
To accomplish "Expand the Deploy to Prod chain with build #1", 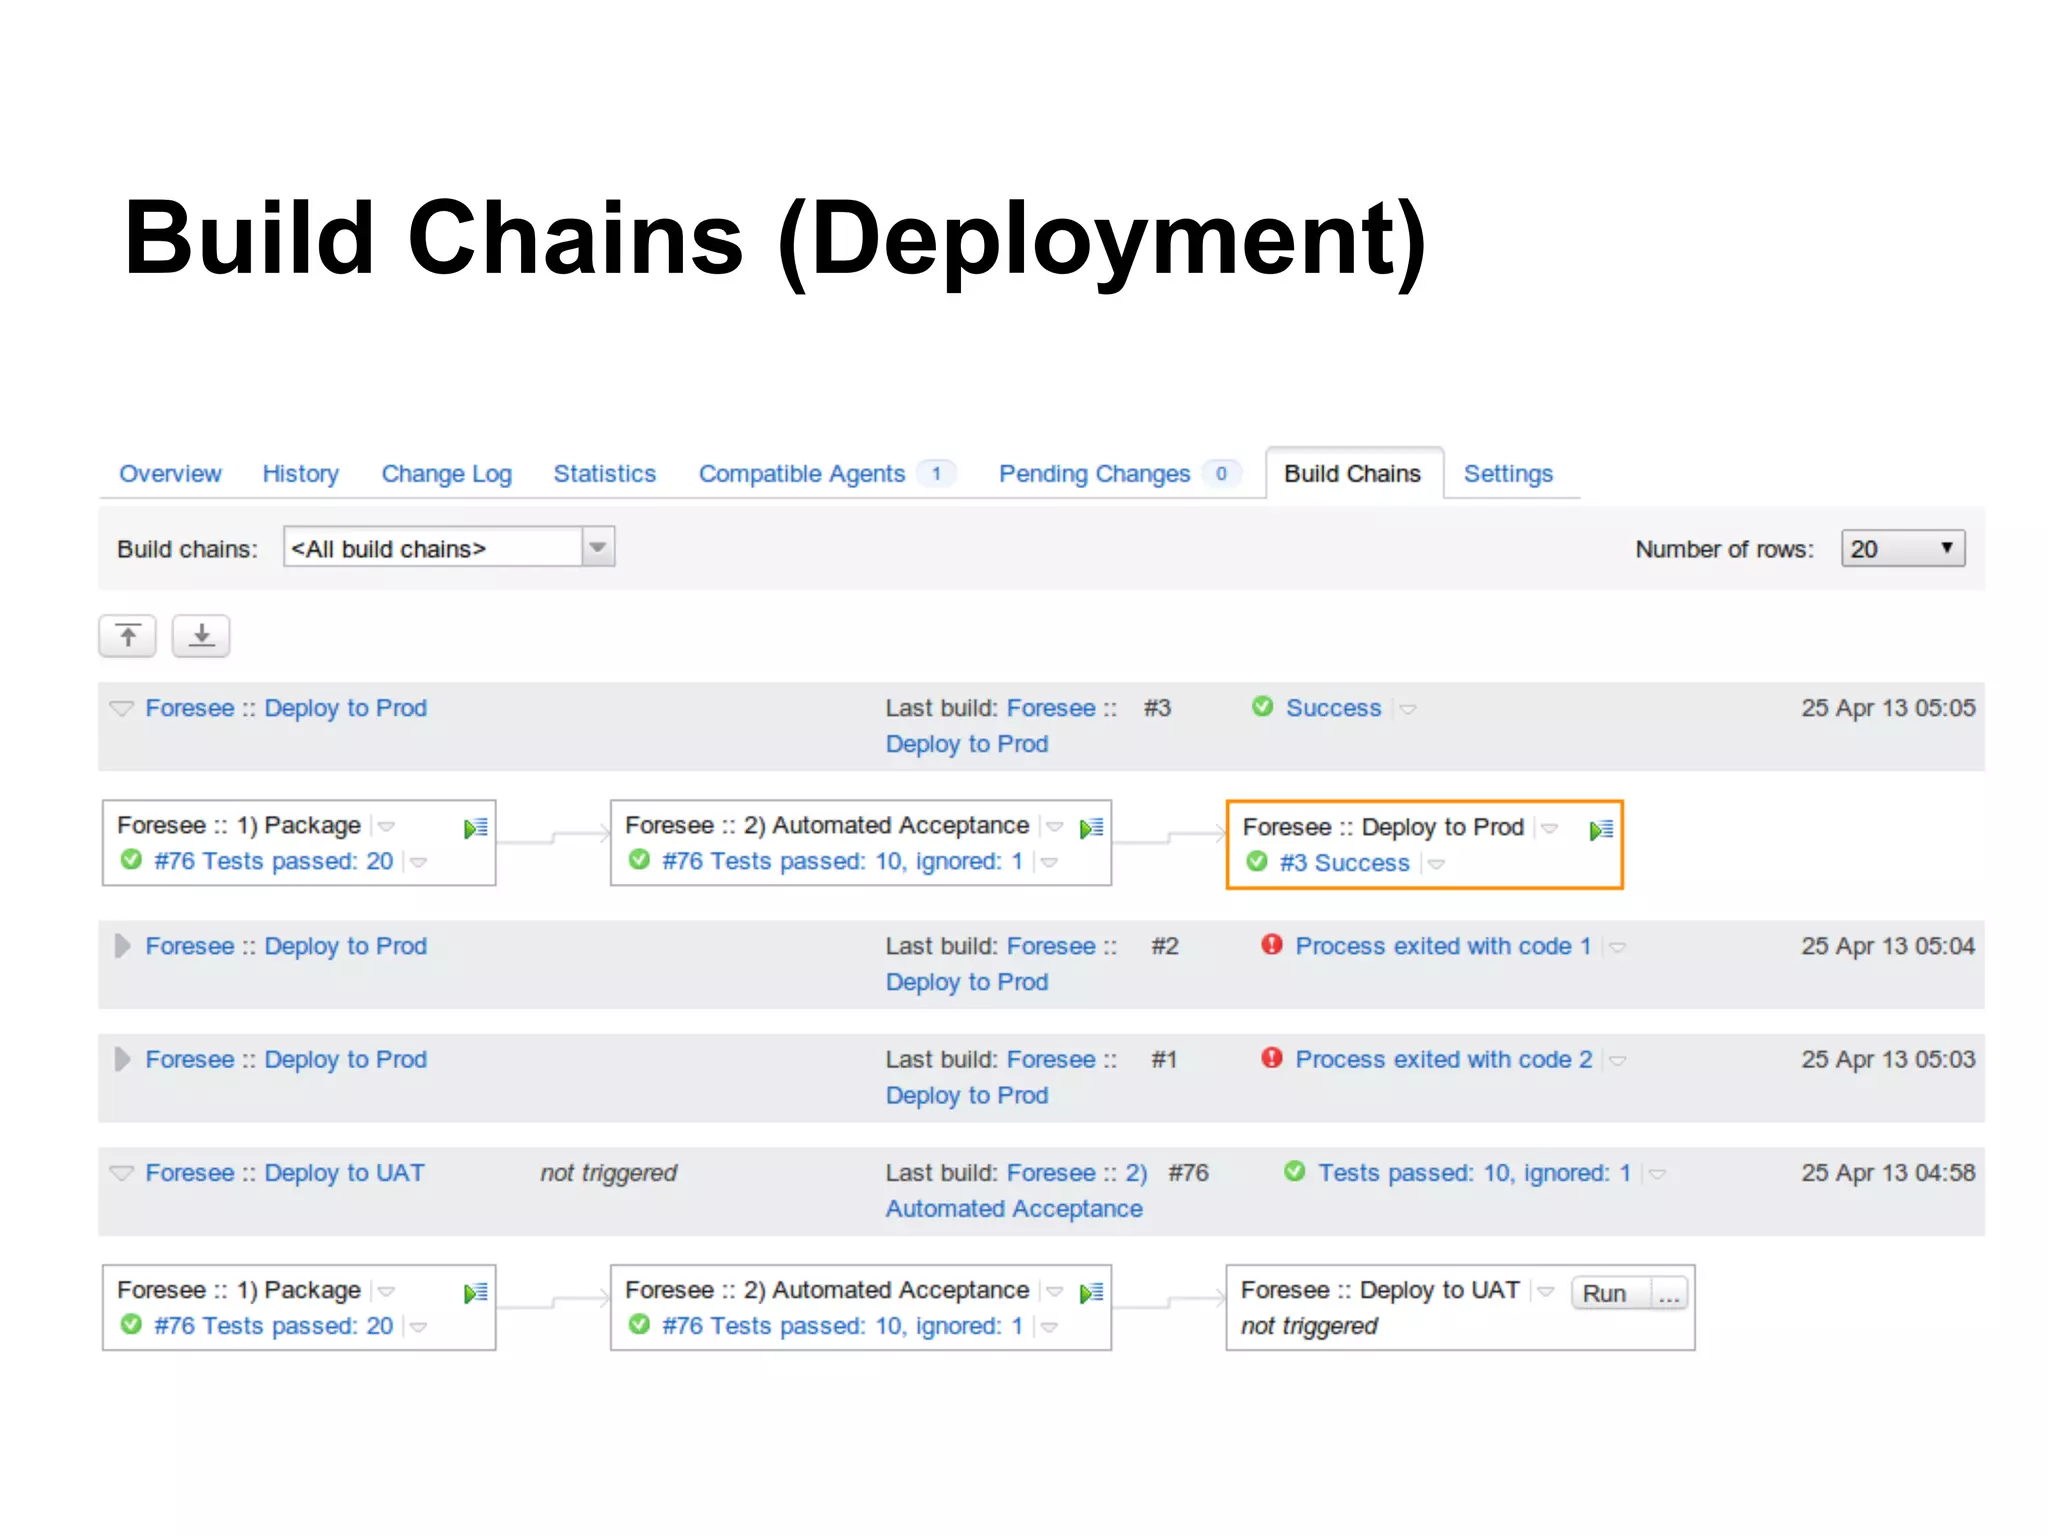I will [121, 1059].
